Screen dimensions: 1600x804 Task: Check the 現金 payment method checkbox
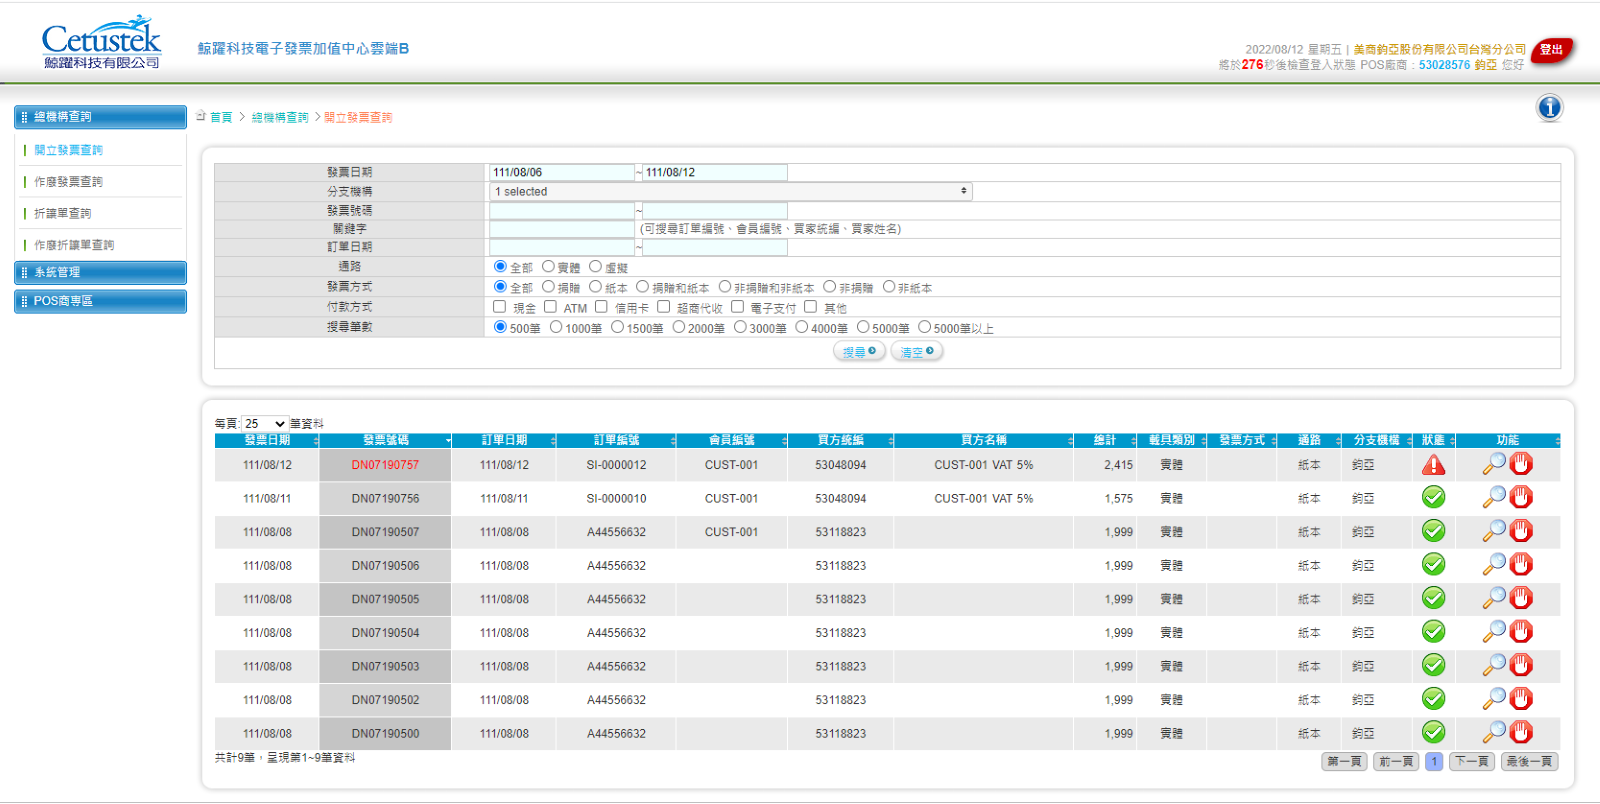pos(499,307)
